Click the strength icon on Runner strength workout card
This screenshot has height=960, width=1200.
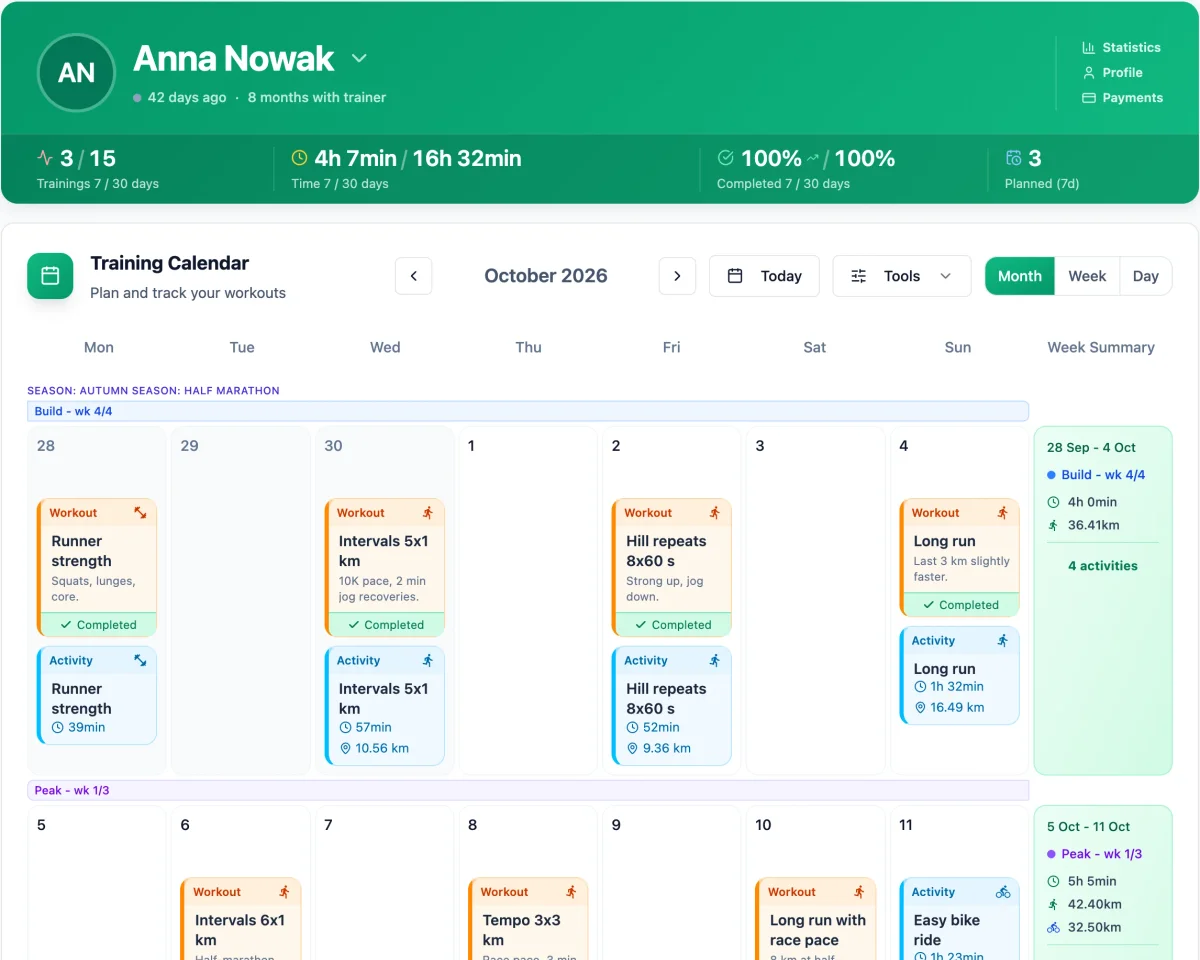click(x=140, y=513)
